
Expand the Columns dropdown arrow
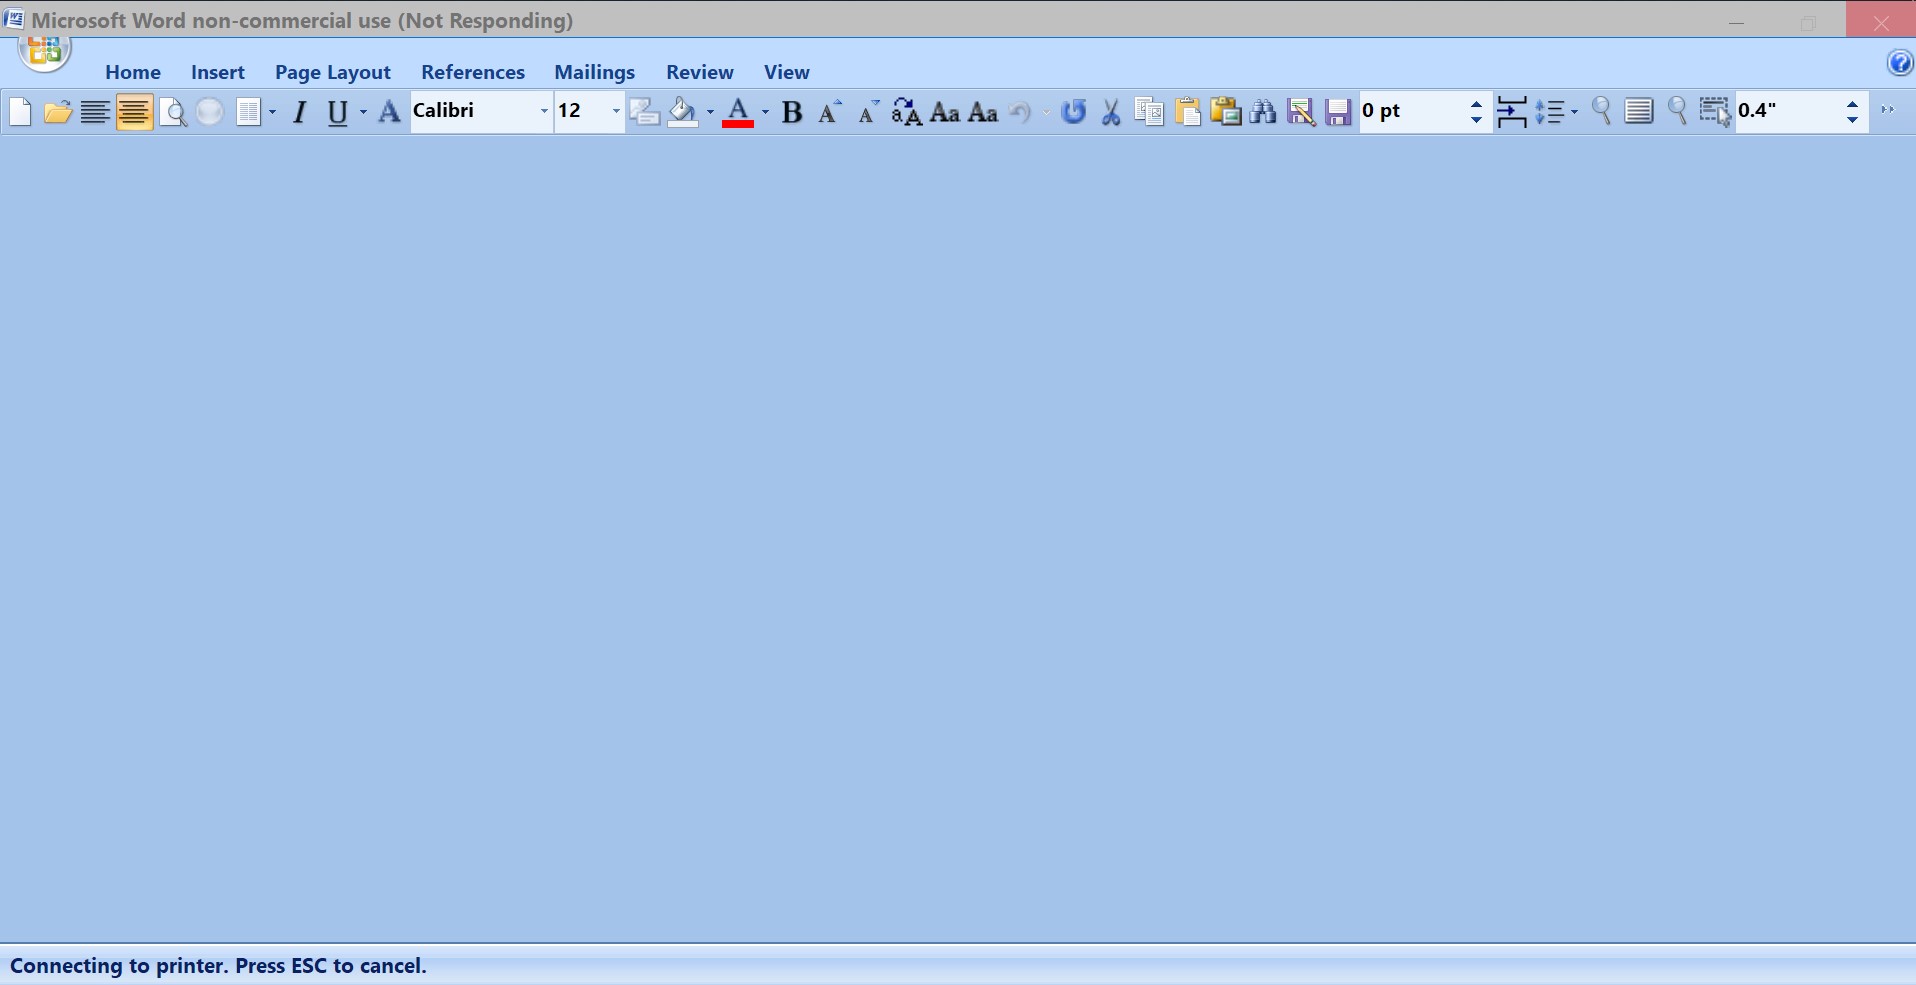point(272,112)
